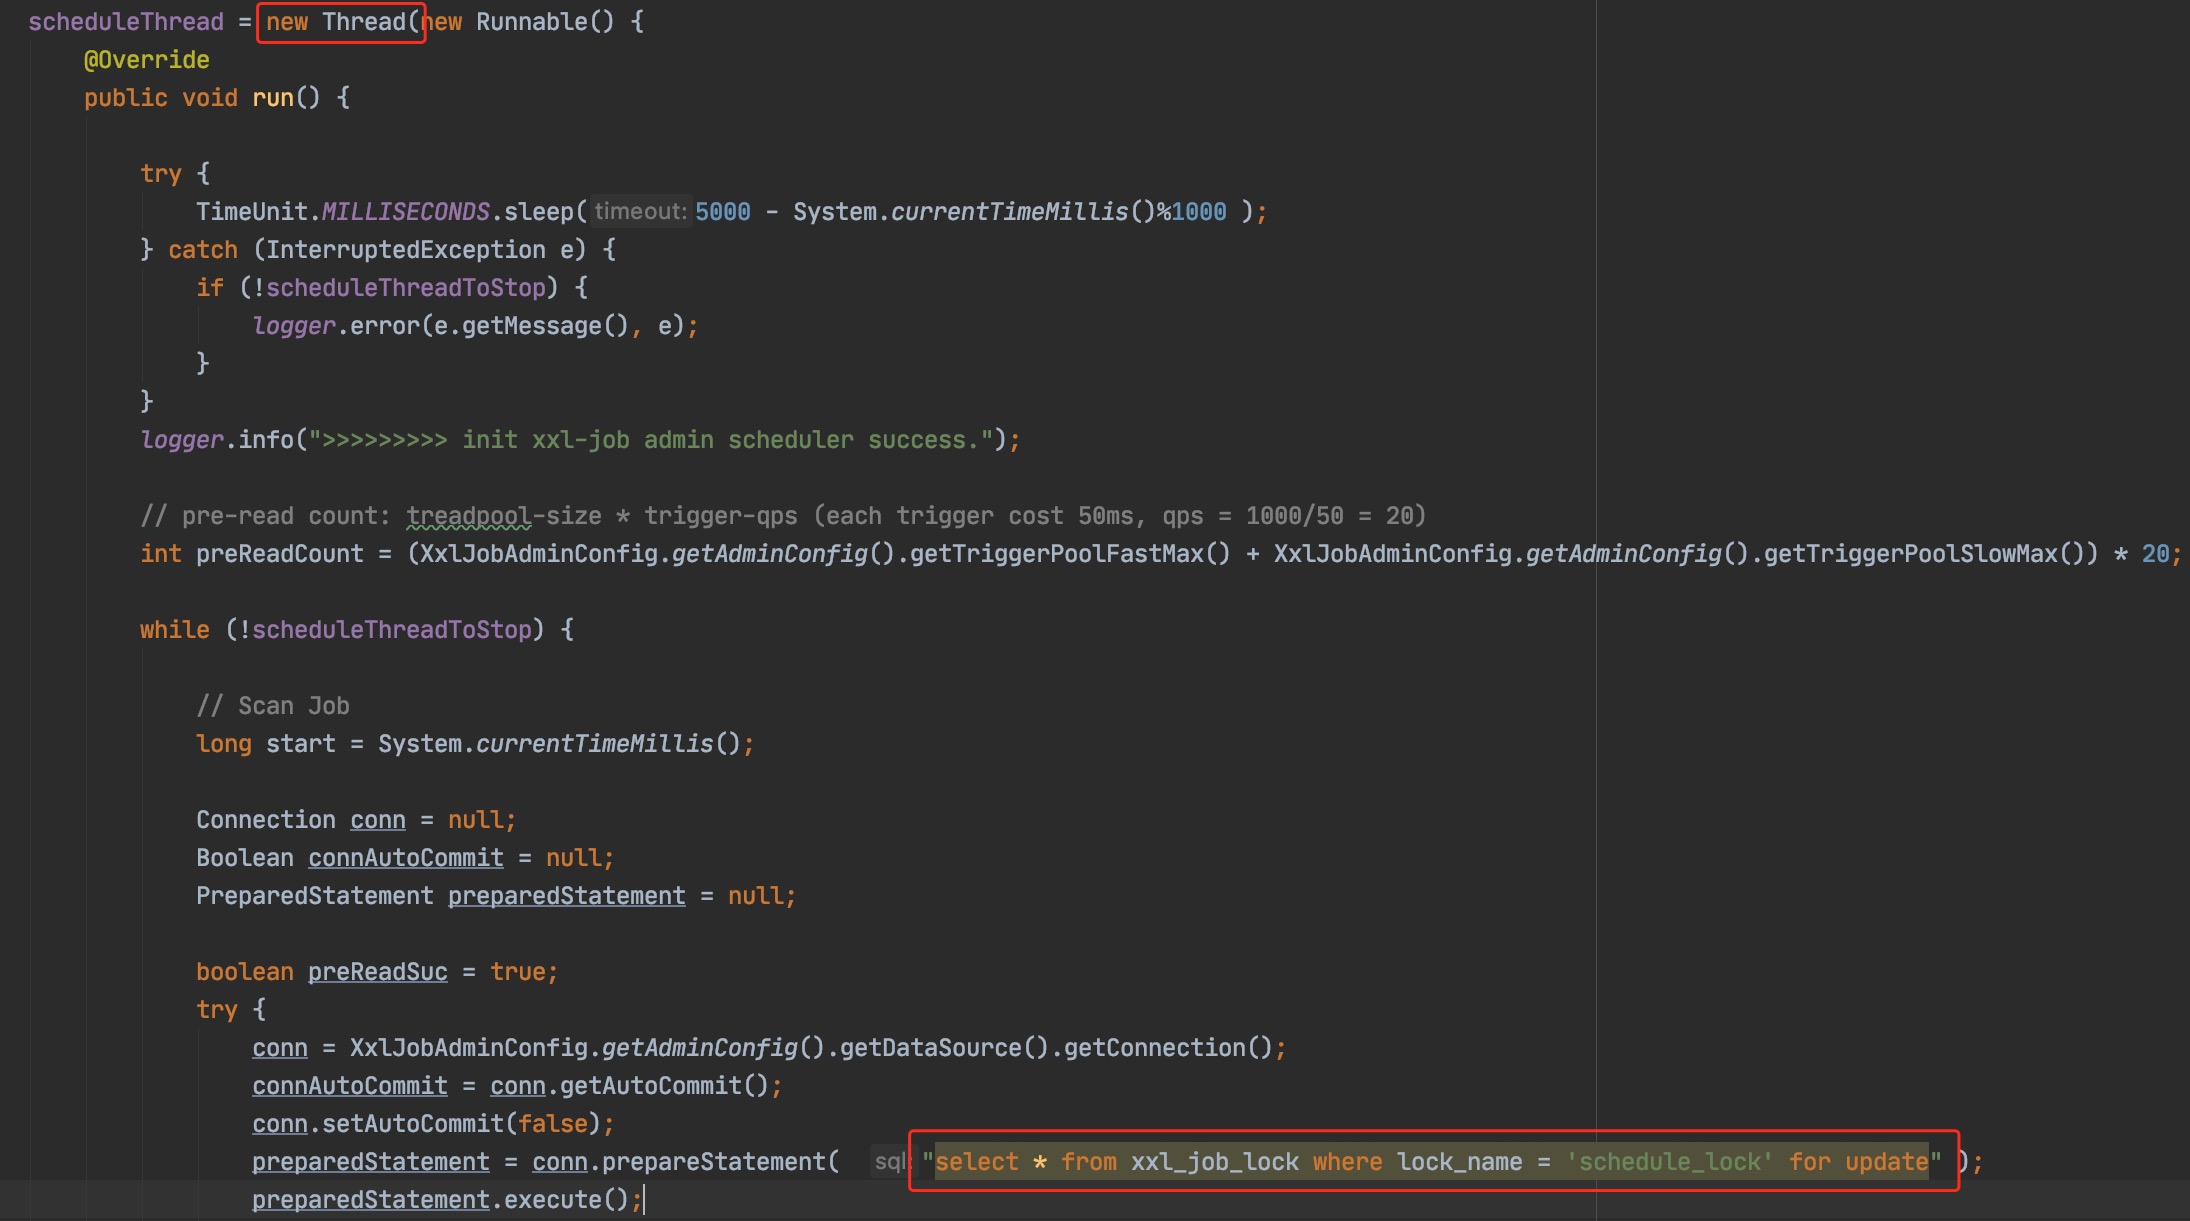Click the 'timeout:' parameter hint in sleep()

pos(640,212)
